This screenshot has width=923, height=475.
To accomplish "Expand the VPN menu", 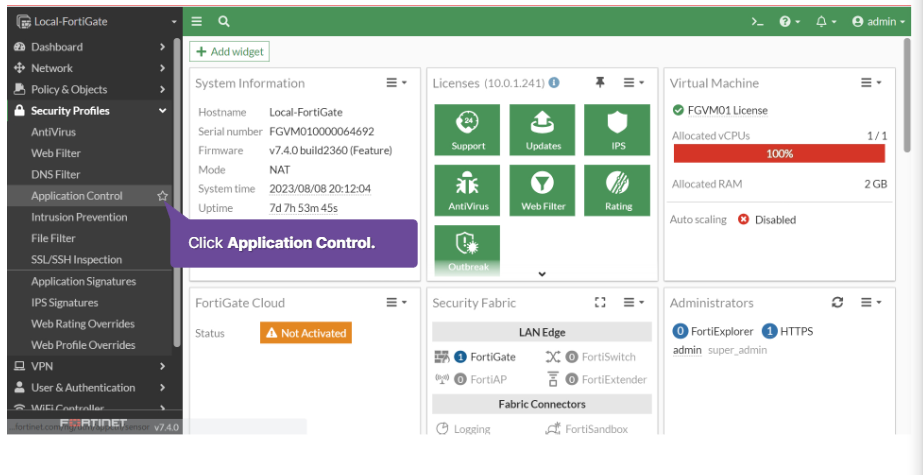I will coord(90,366).
